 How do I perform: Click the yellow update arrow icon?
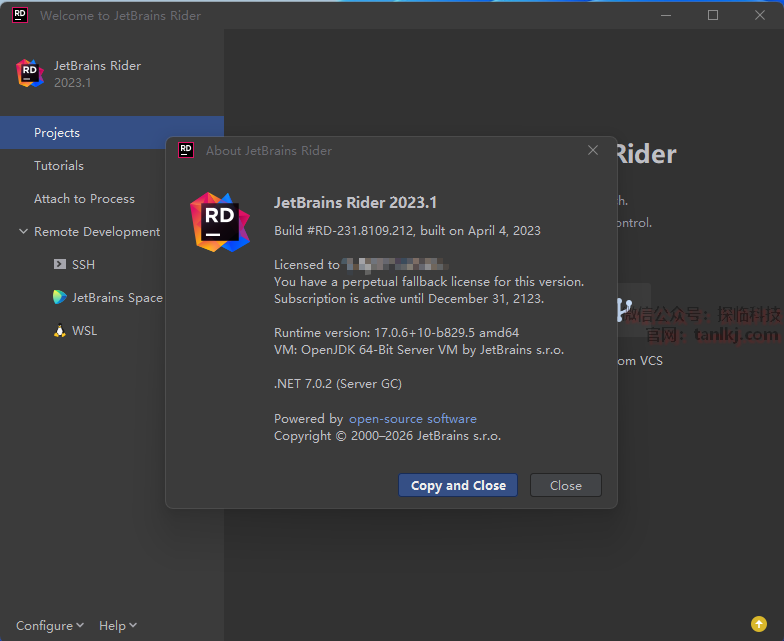click(x=758, y=625)
